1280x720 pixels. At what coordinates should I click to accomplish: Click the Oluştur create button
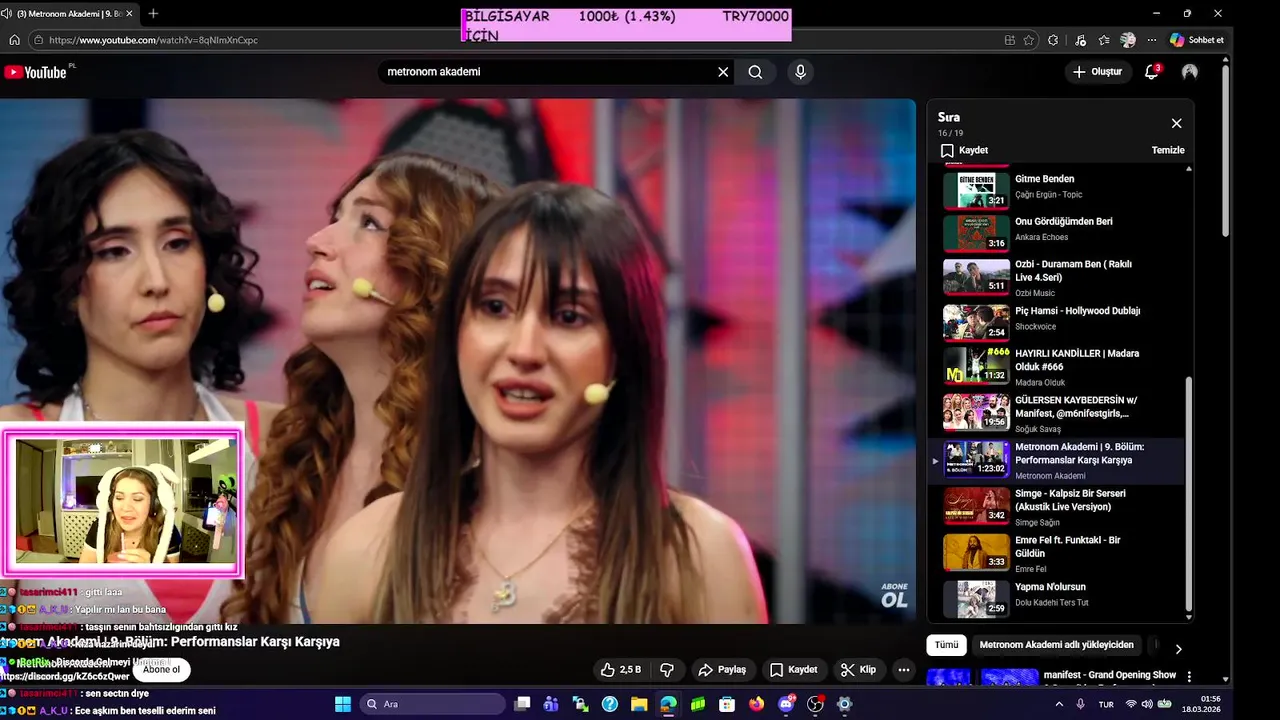pos(1097,72)
